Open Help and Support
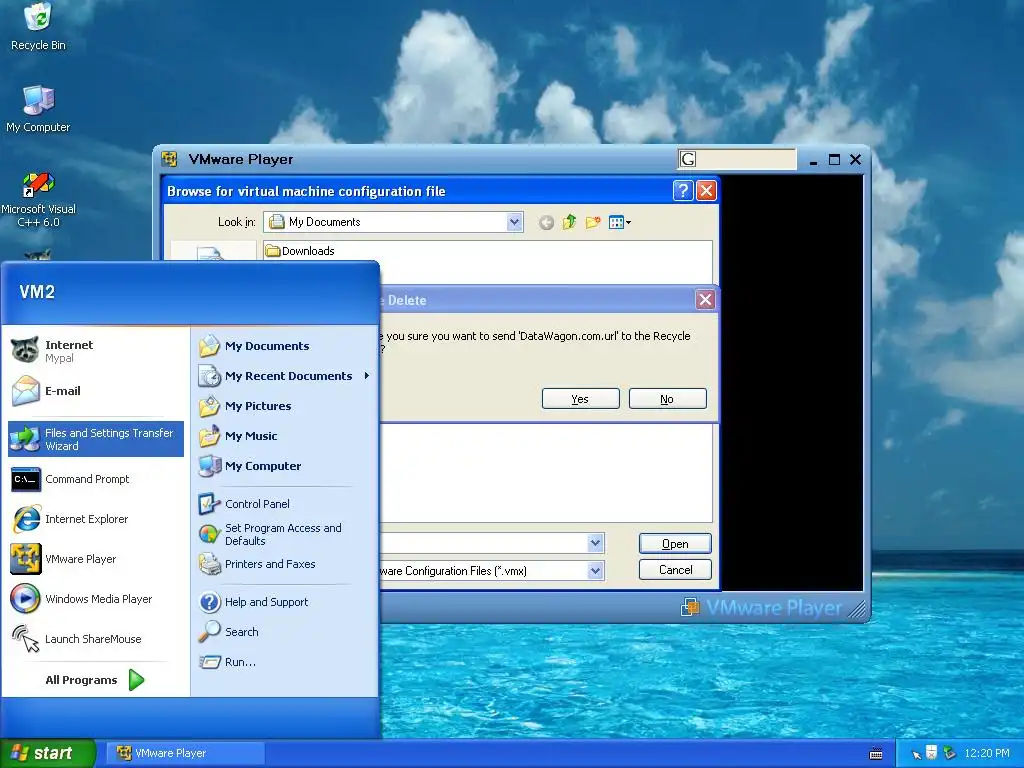 point(284,601)
